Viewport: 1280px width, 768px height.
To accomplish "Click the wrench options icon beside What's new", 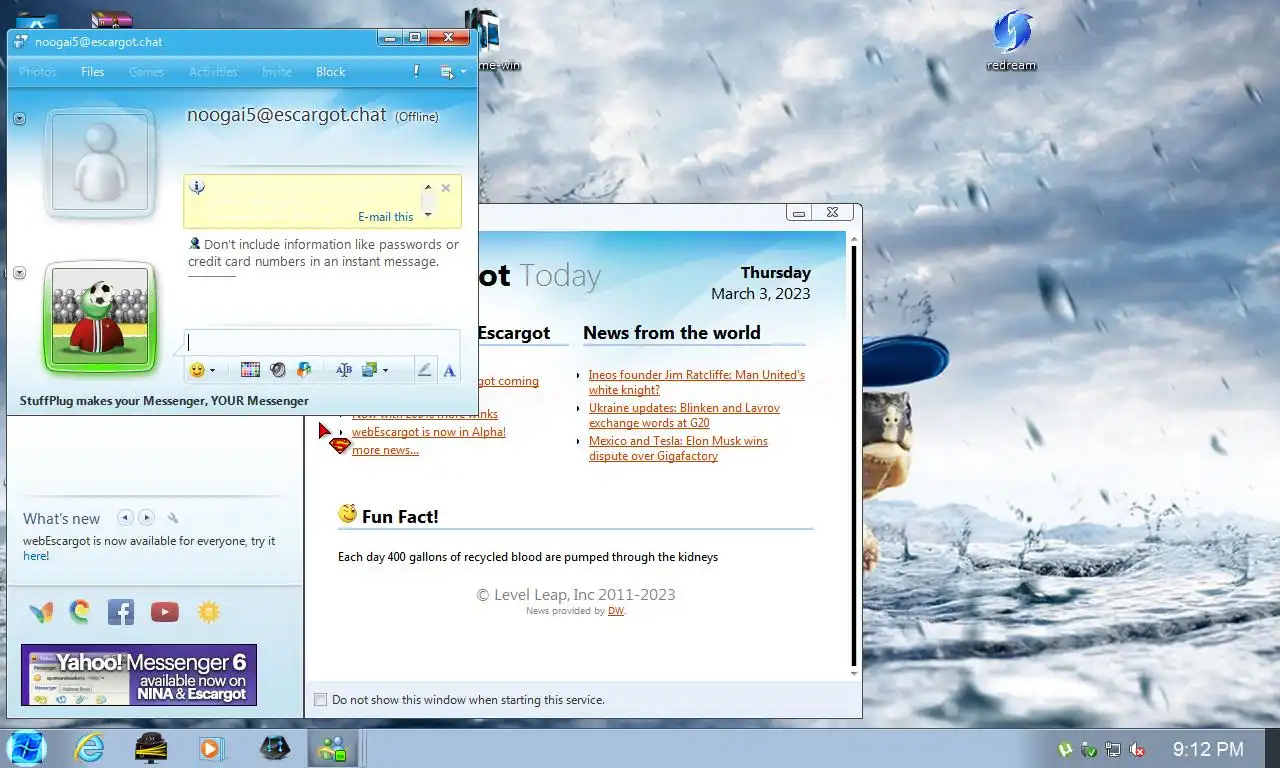I will pos(173,518).
